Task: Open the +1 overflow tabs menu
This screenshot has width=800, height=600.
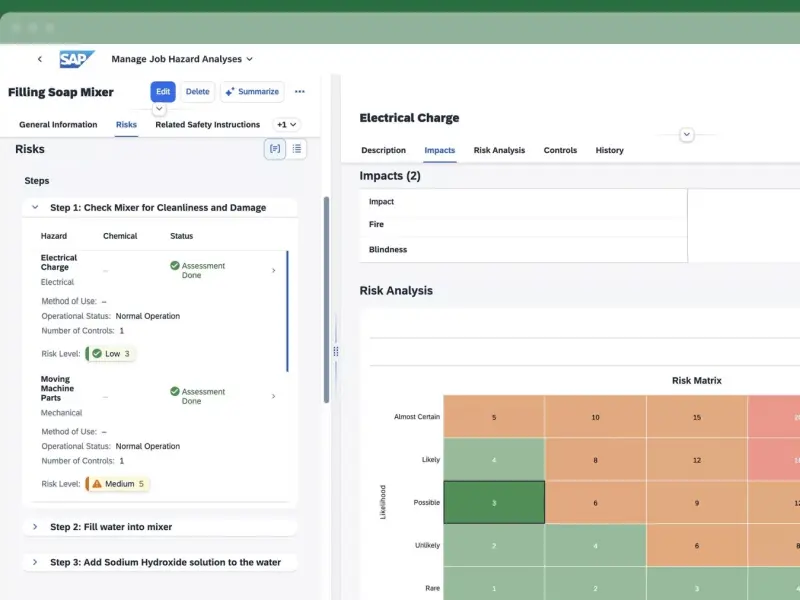Action: click(x=286, y=125)
